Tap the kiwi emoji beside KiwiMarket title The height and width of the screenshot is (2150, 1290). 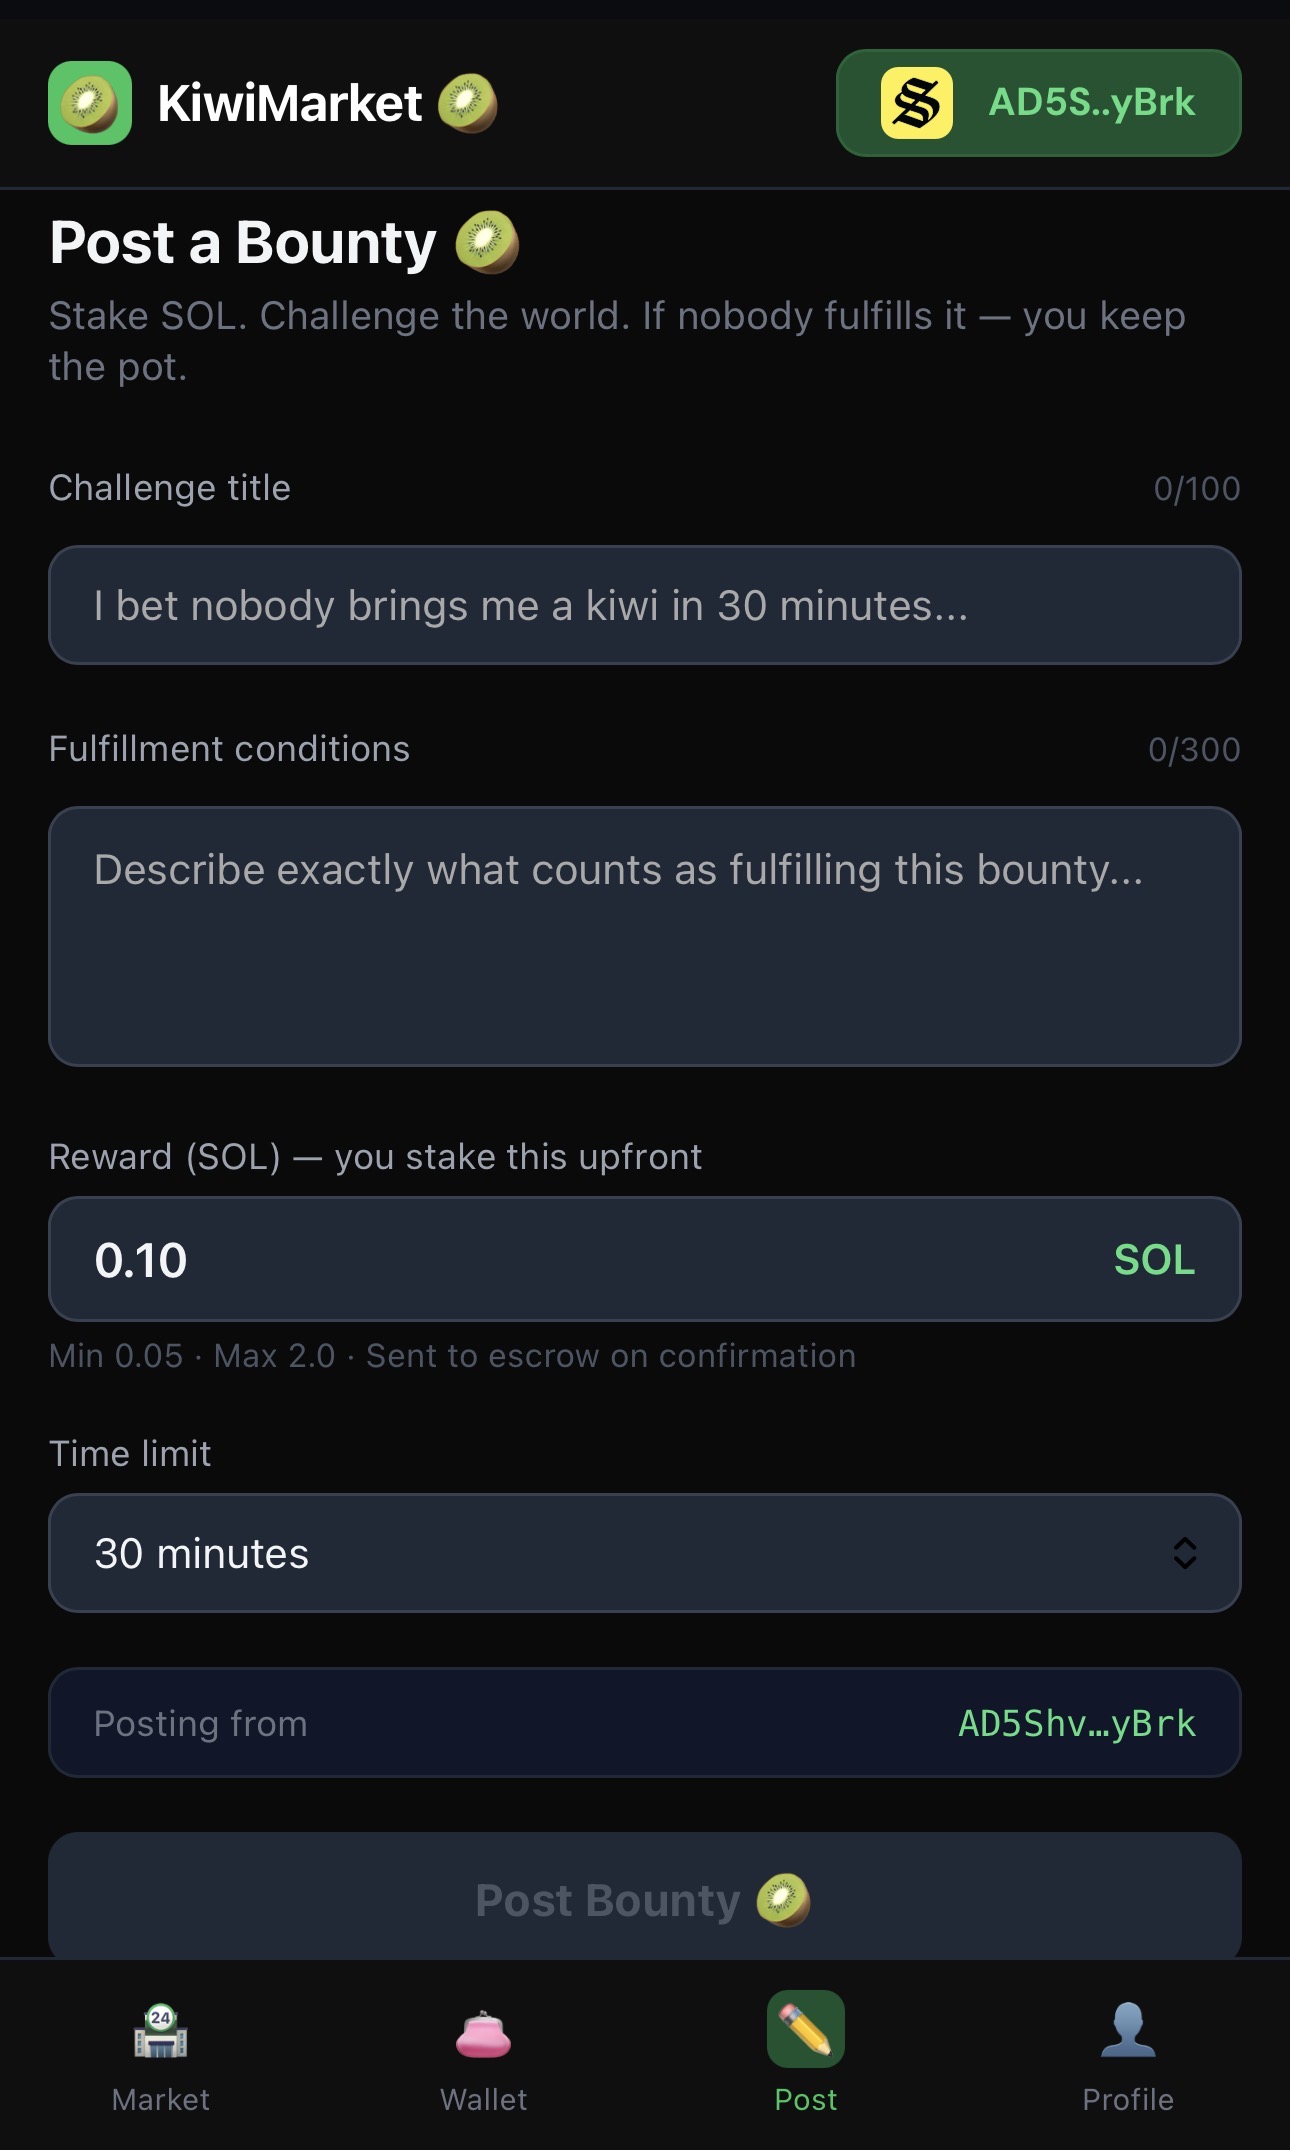point(468,103)
